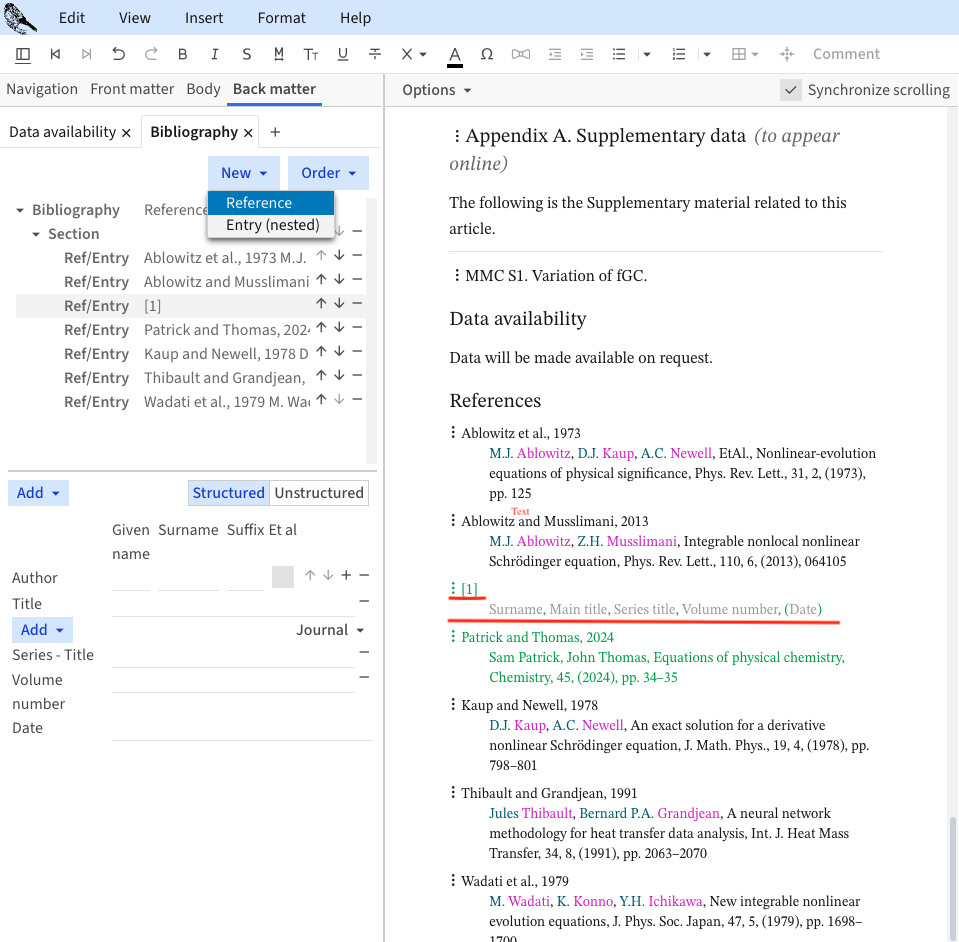The width and height of the screenshot is (959, 942).
Task: Apply bold formatting with B icon
Action: click(x=182, y=54)
